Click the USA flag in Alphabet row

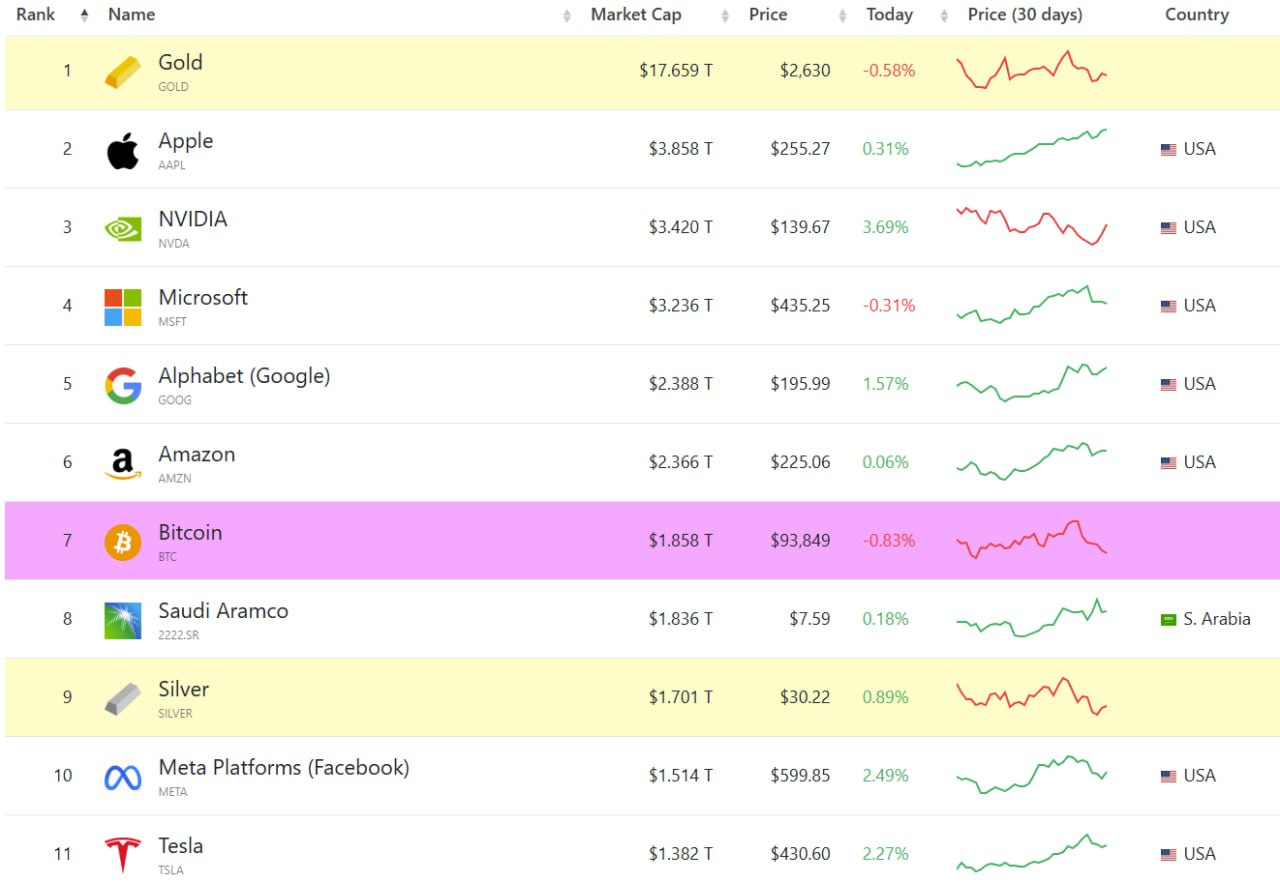point(1168,384)
